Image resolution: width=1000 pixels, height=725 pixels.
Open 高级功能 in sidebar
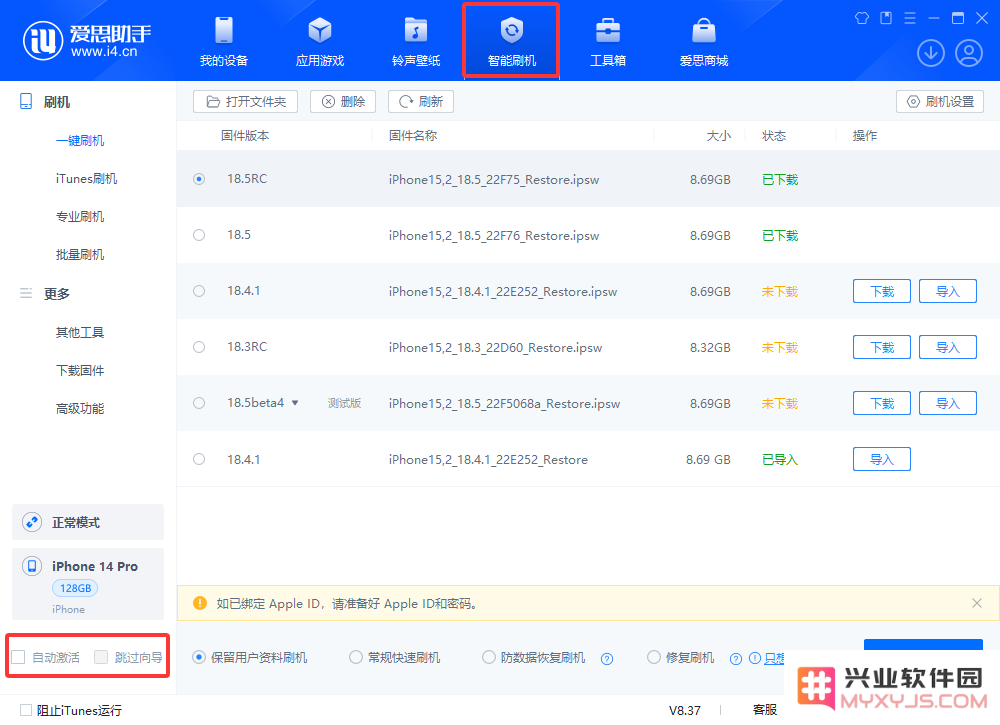80,409
